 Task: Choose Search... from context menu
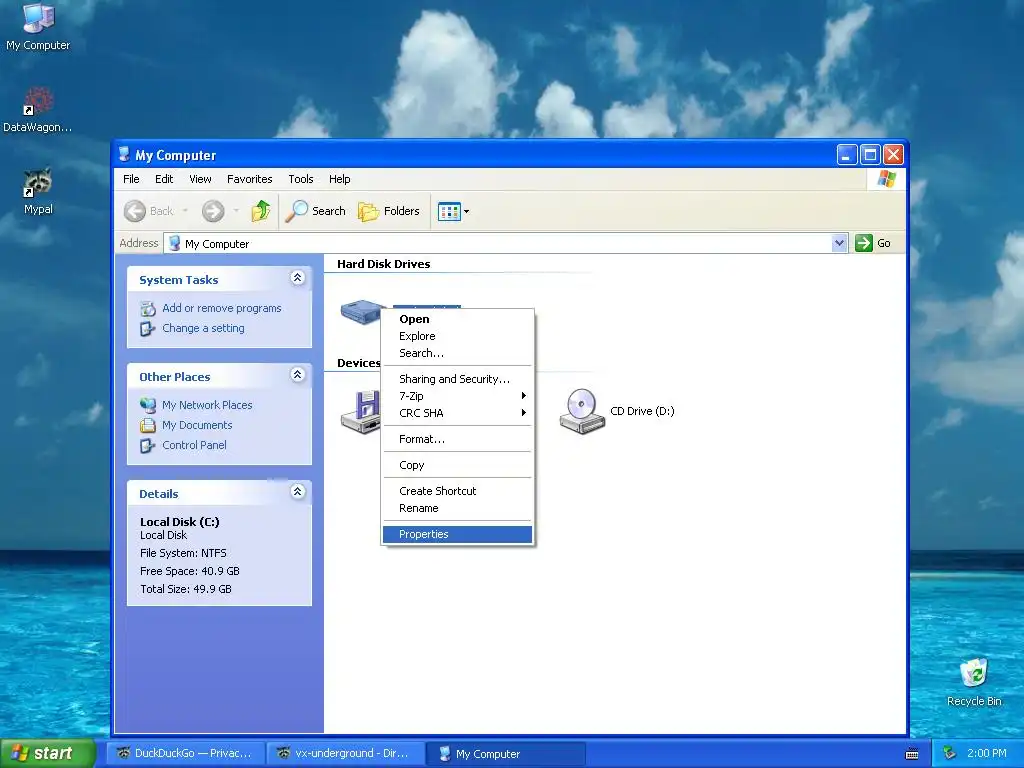[x=457, y=353]
